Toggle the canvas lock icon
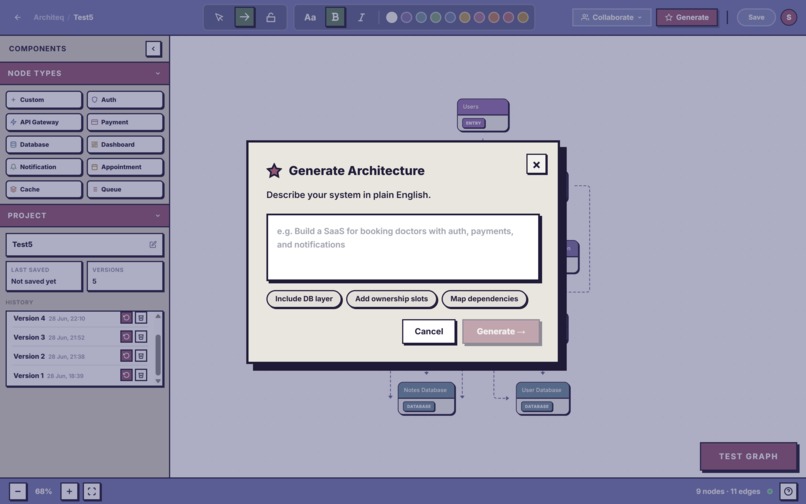 [x=270, y=17]
